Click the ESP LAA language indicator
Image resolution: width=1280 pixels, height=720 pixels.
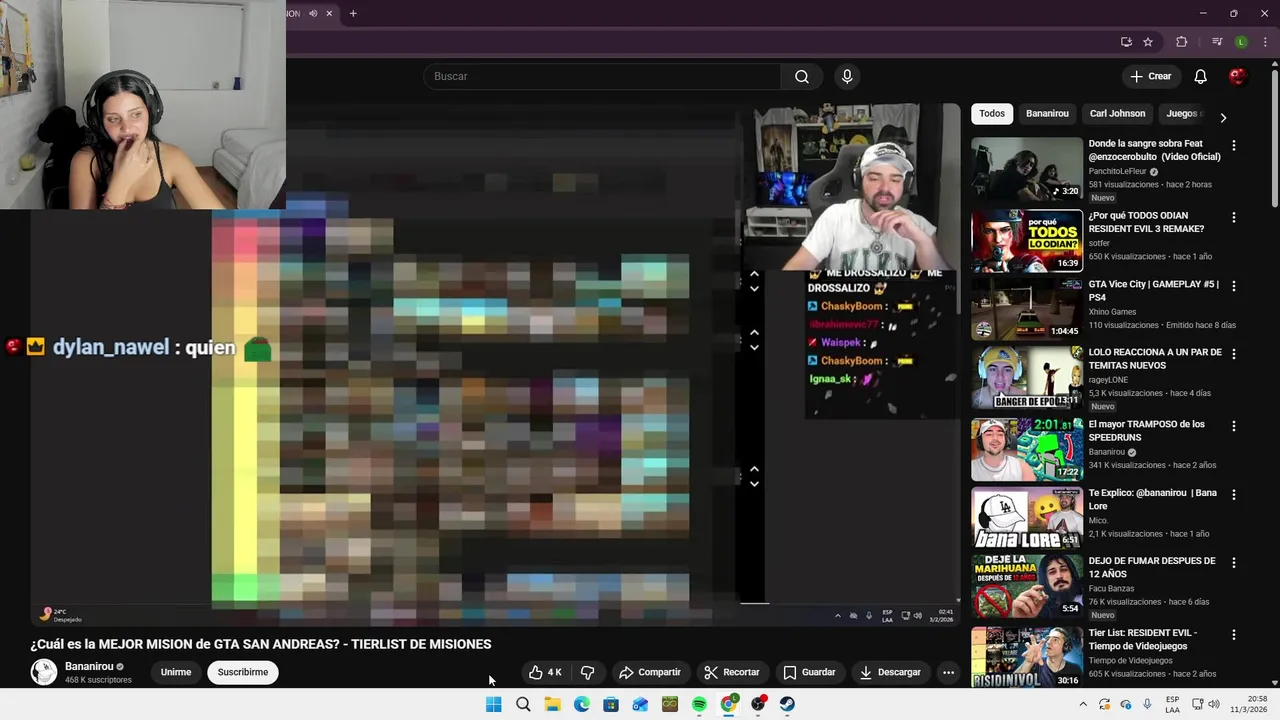point(1172,704)
